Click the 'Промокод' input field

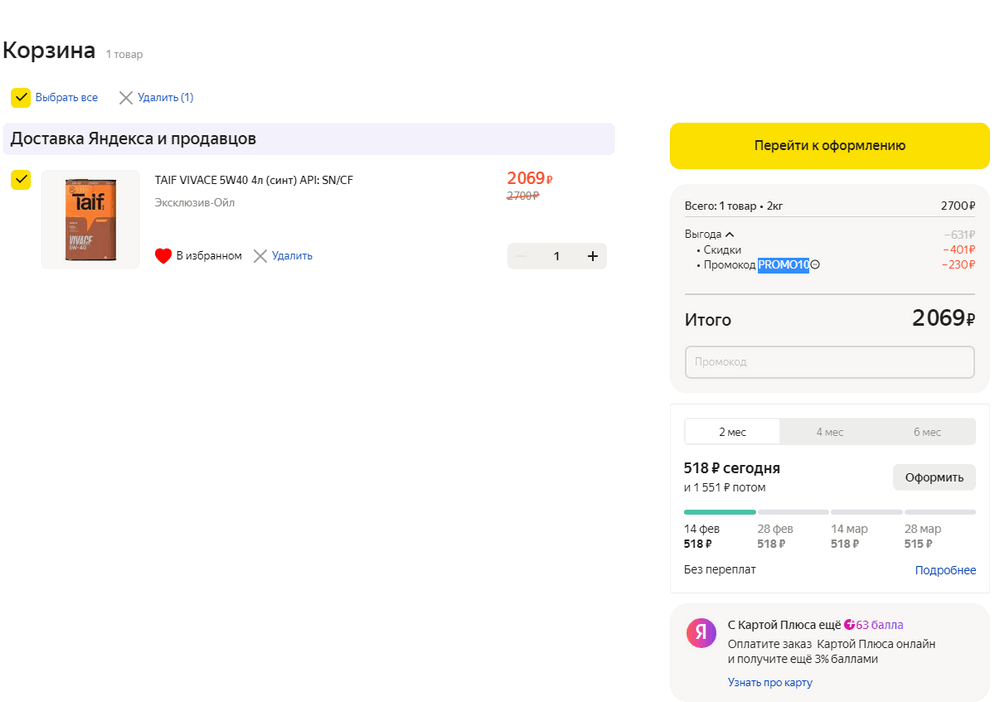pyautogui.click(x=829, y=362)
